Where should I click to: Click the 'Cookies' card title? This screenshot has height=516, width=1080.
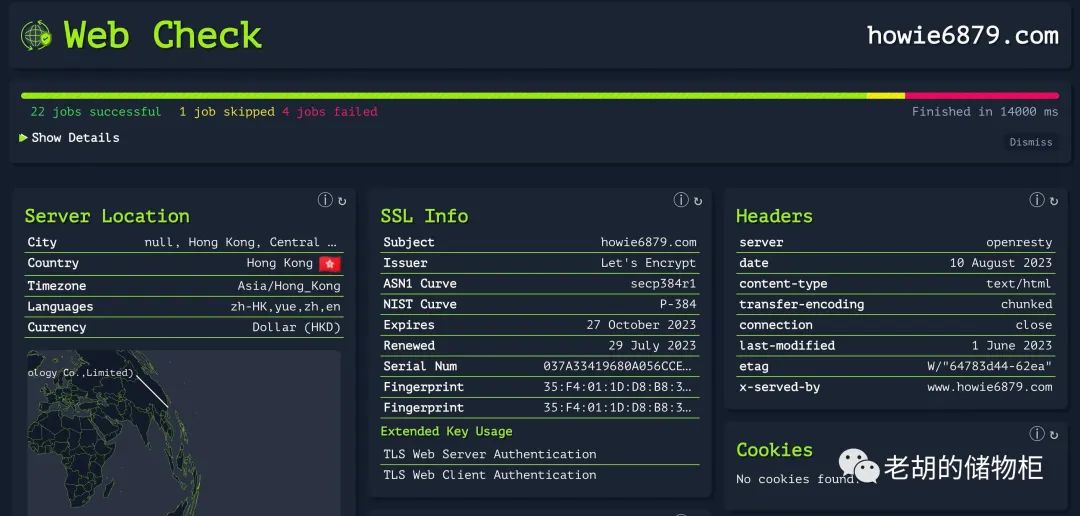[774, 450]
